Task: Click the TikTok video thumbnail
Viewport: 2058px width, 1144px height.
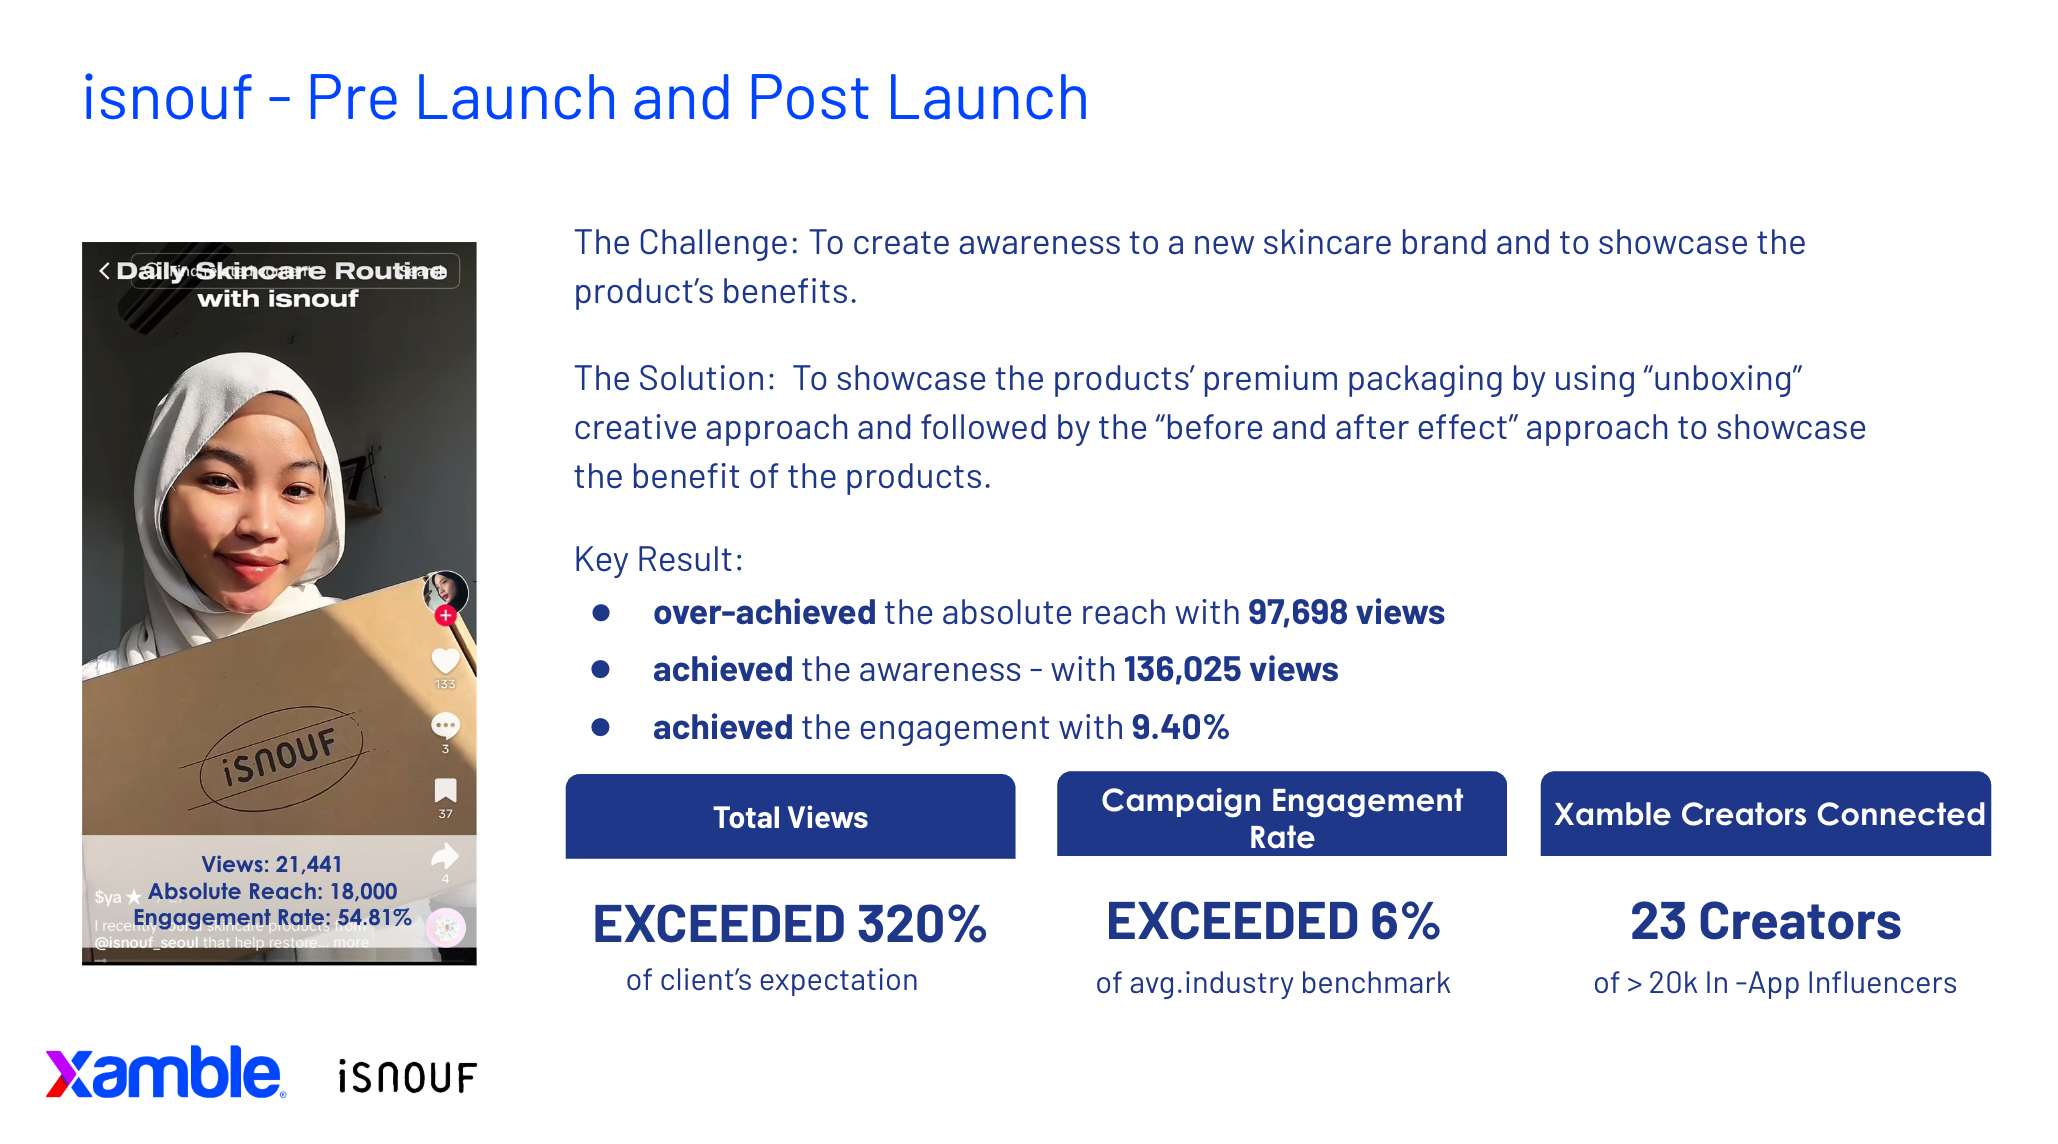Action: [x=279, y=603]
